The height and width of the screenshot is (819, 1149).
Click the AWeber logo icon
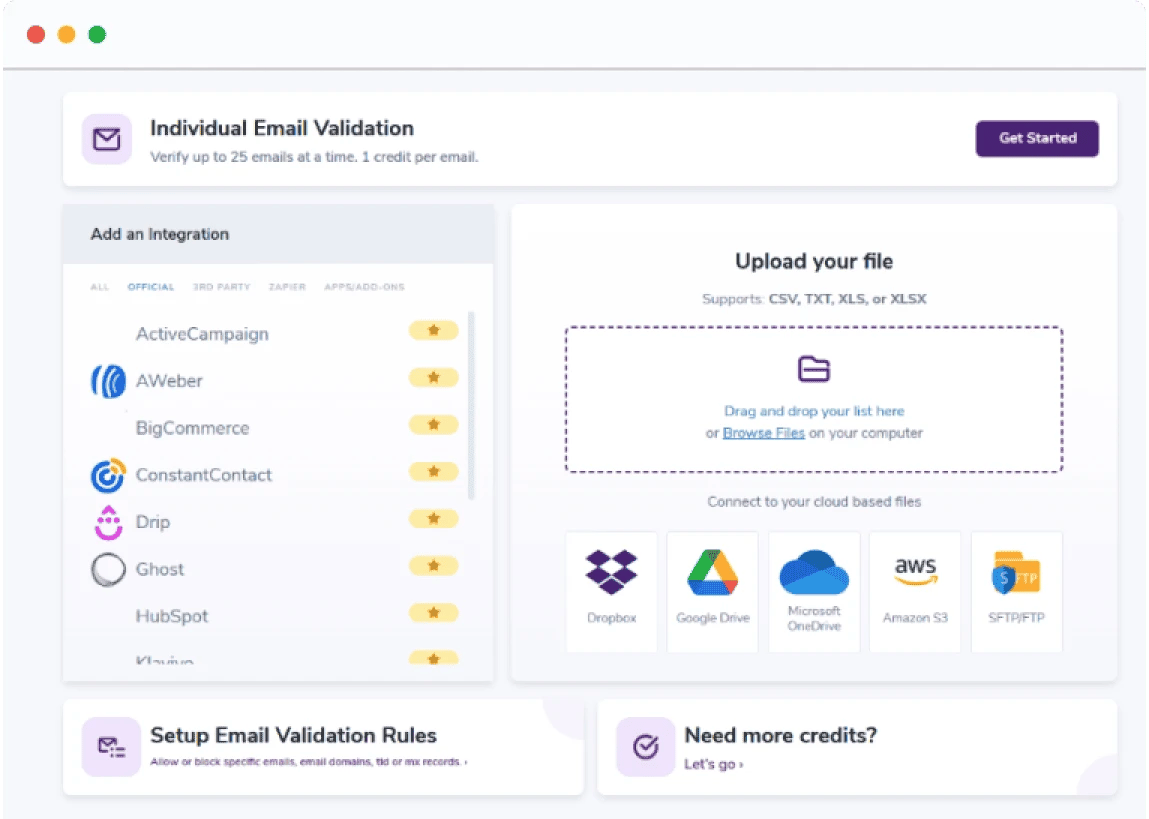(x=108, y=381)
